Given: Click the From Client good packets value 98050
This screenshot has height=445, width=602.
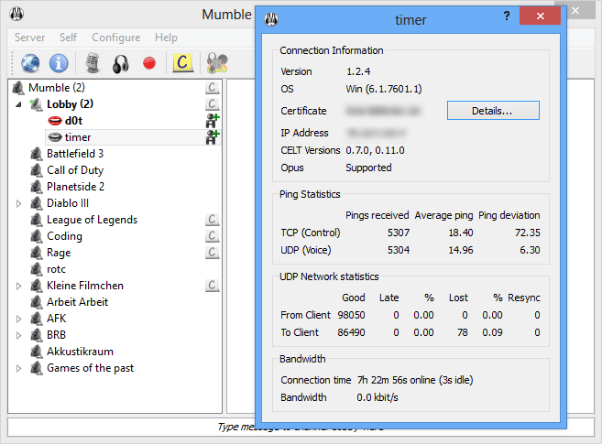Looking at the screenshot, I should pos(351,315).
